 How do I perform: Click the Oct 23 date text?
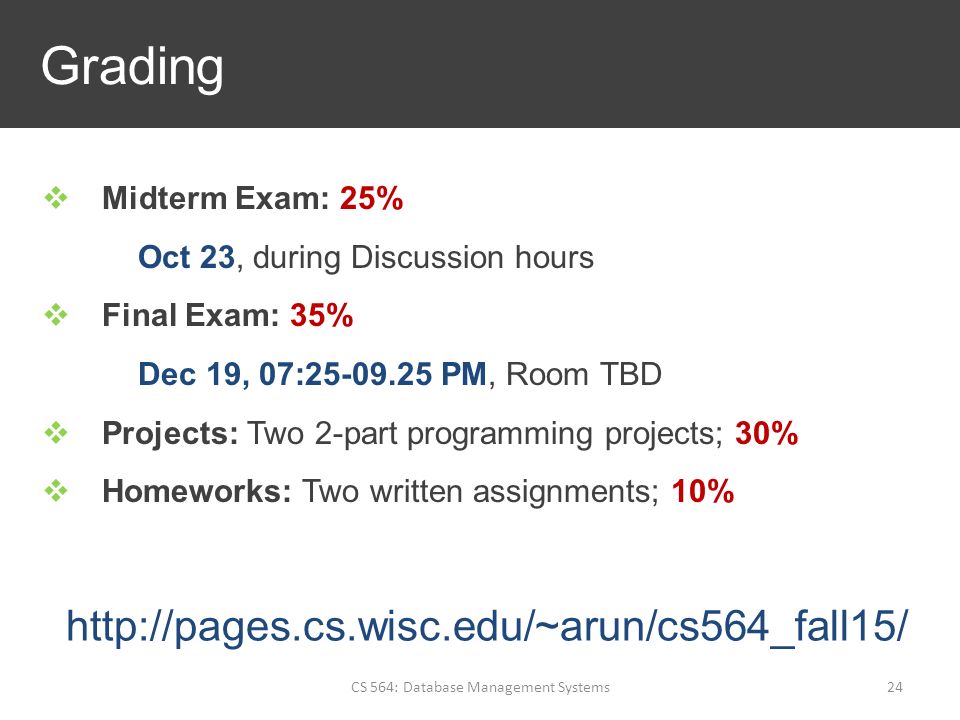click(x=187, y=257)
